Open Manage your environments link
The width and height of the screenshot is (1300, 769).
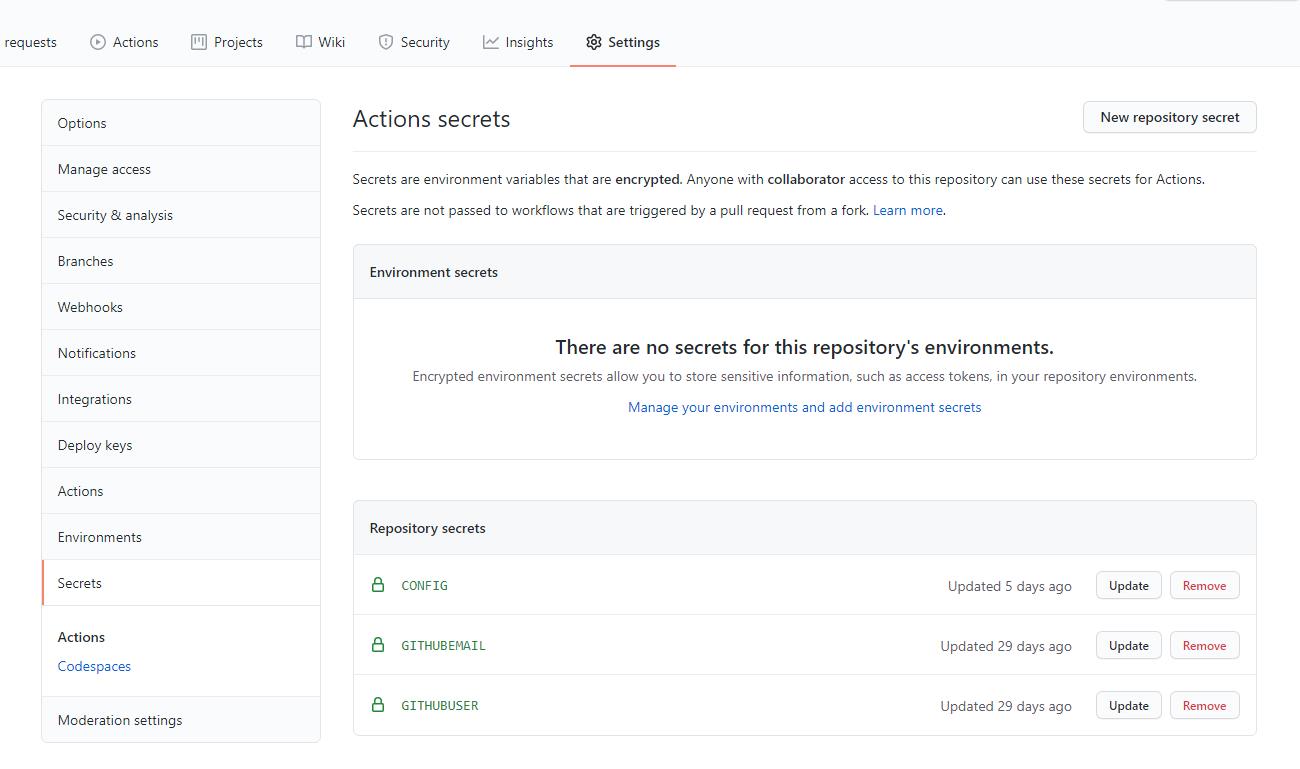pos(804,407)
